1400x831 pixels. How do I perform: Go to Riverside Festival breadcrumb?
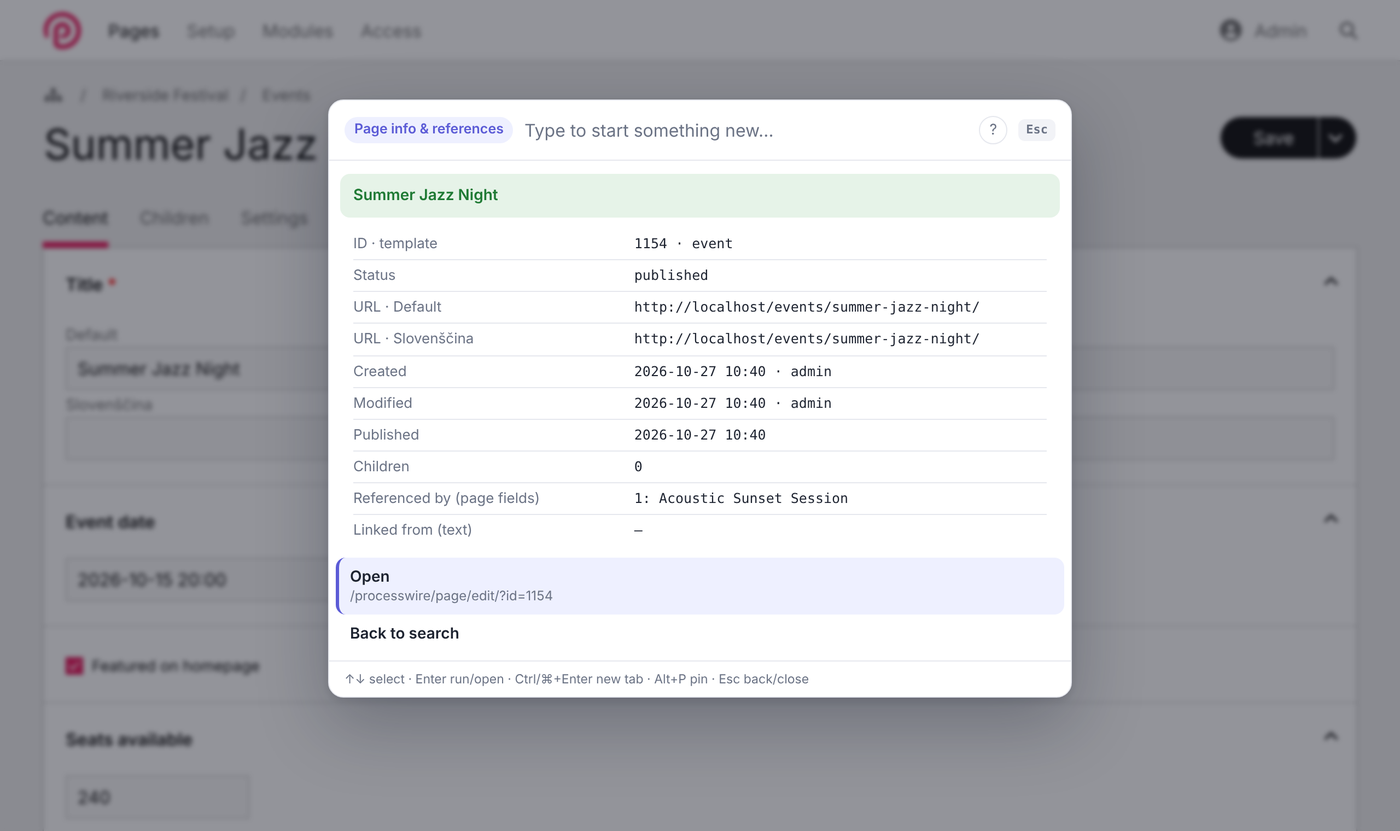tap(165, 95)
